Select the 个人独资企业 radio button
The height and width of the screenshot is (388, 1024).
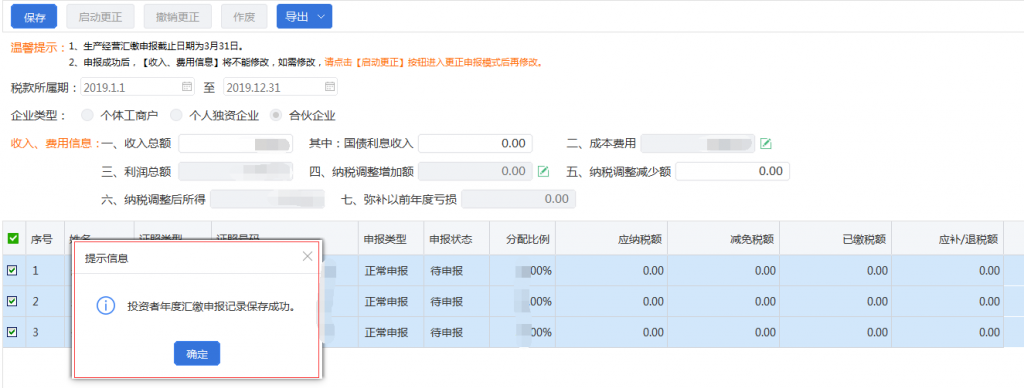tap(176, 116)
